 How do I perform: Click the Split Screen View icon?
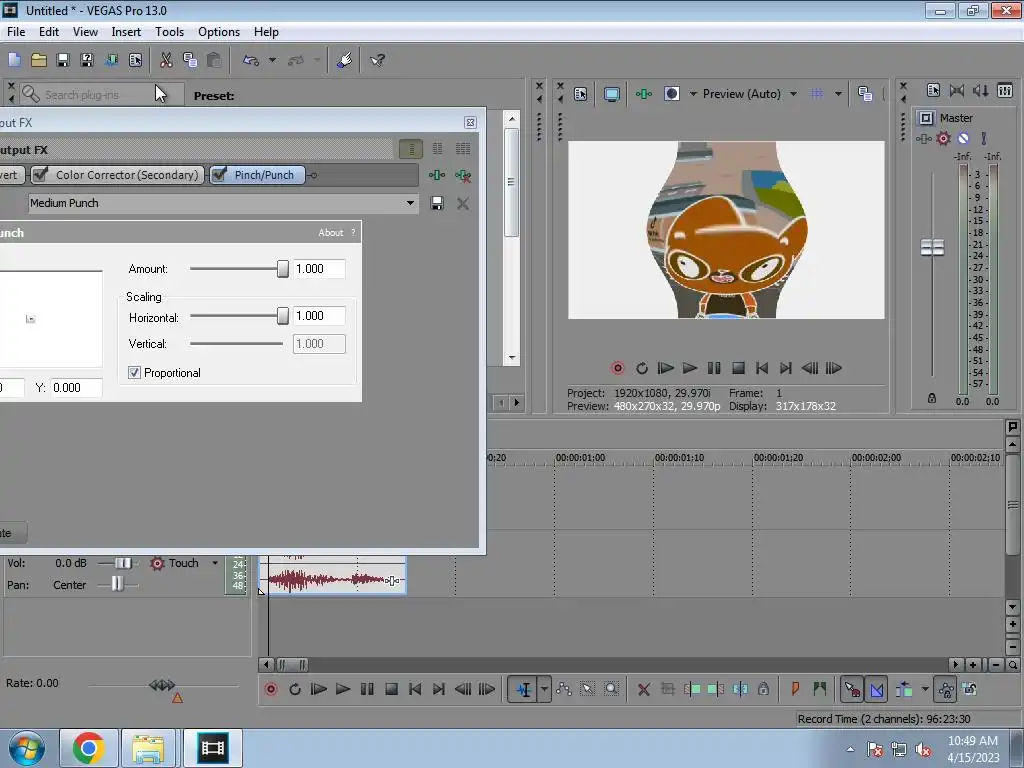[x=671, y=94]
